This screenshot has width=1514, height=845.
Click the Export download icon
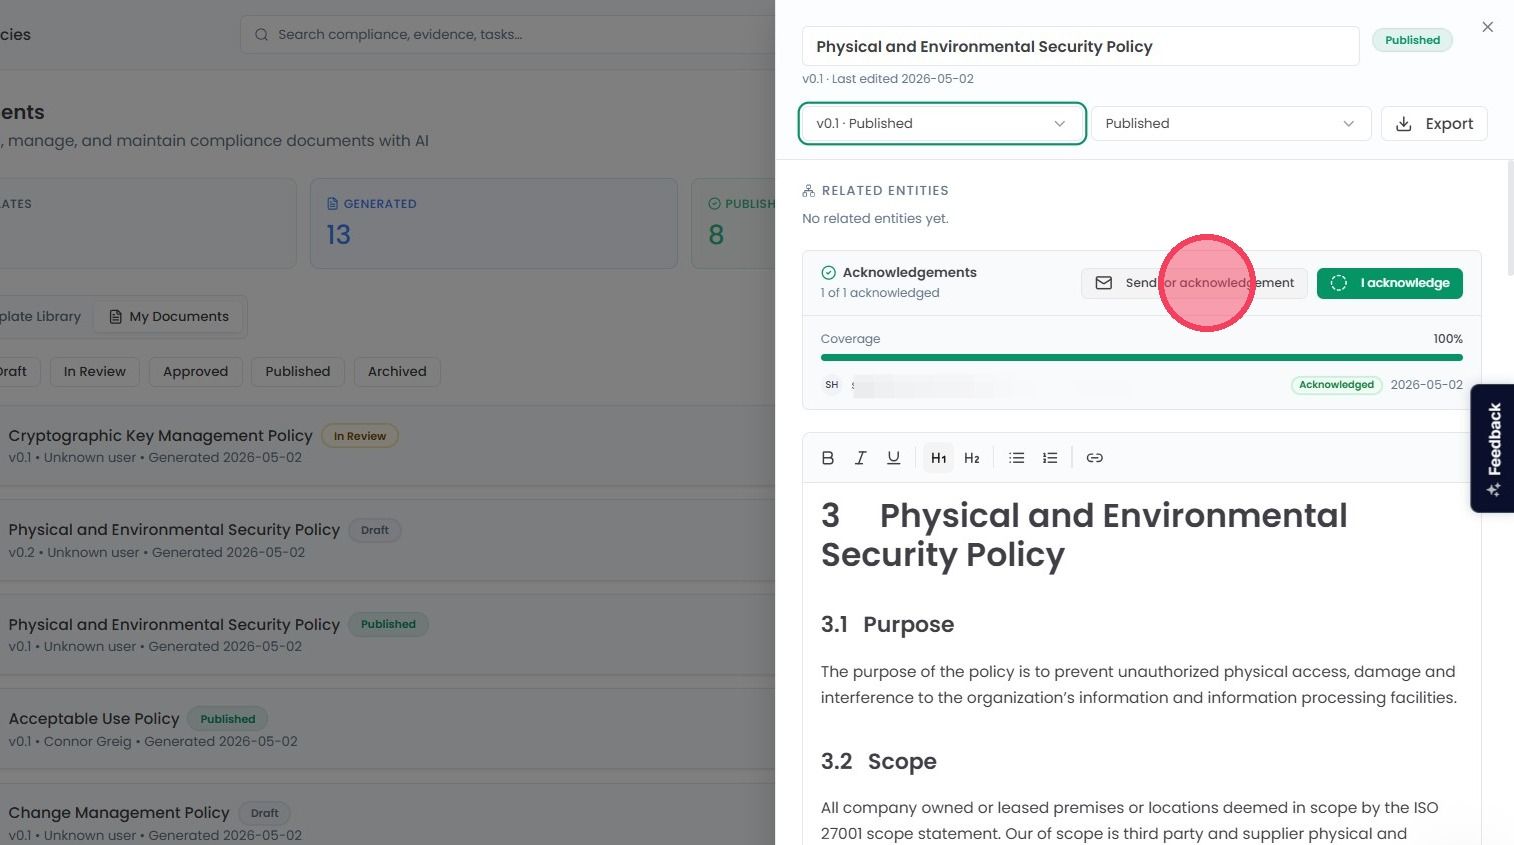point(1404,124)
